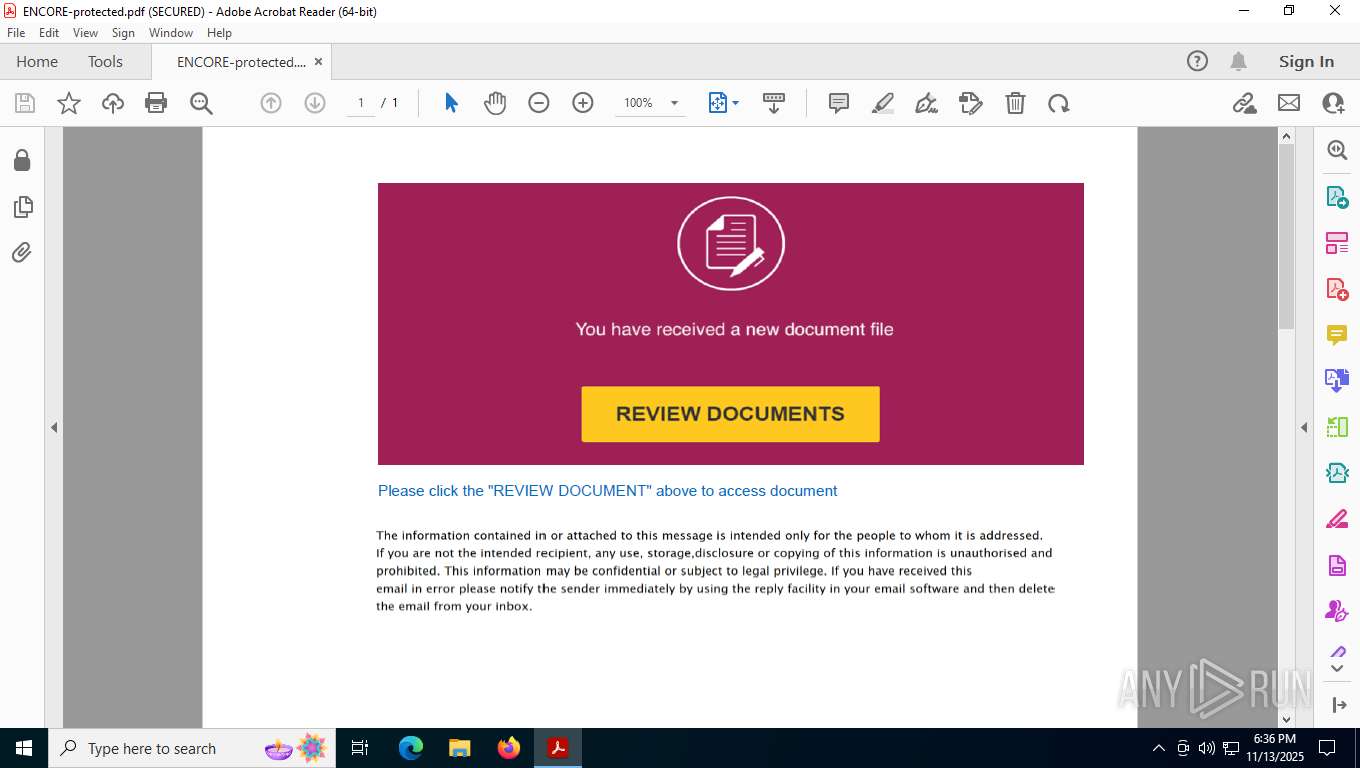Click the share with others person icon
Screen dimensions: 1360x768
(x=1333, y=103)
